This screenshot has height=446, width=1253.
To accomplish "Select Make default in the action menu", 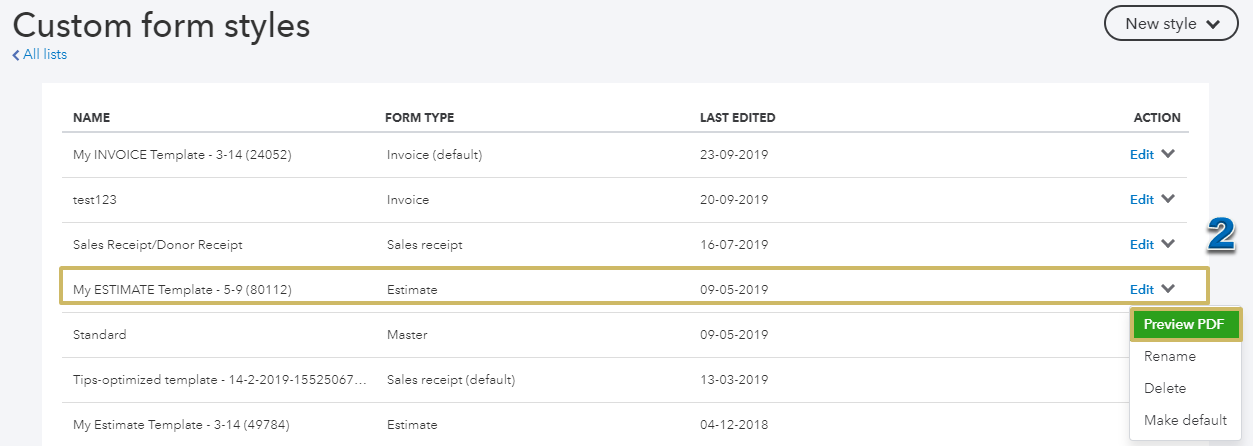I will tap(1185, 420).
